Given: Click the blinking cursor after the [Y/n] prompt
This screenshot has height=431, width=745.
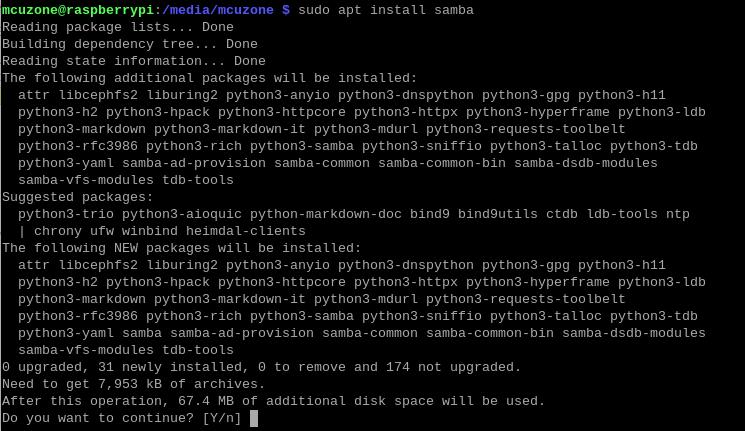Looking at the screenshot, I should [254, 418].
